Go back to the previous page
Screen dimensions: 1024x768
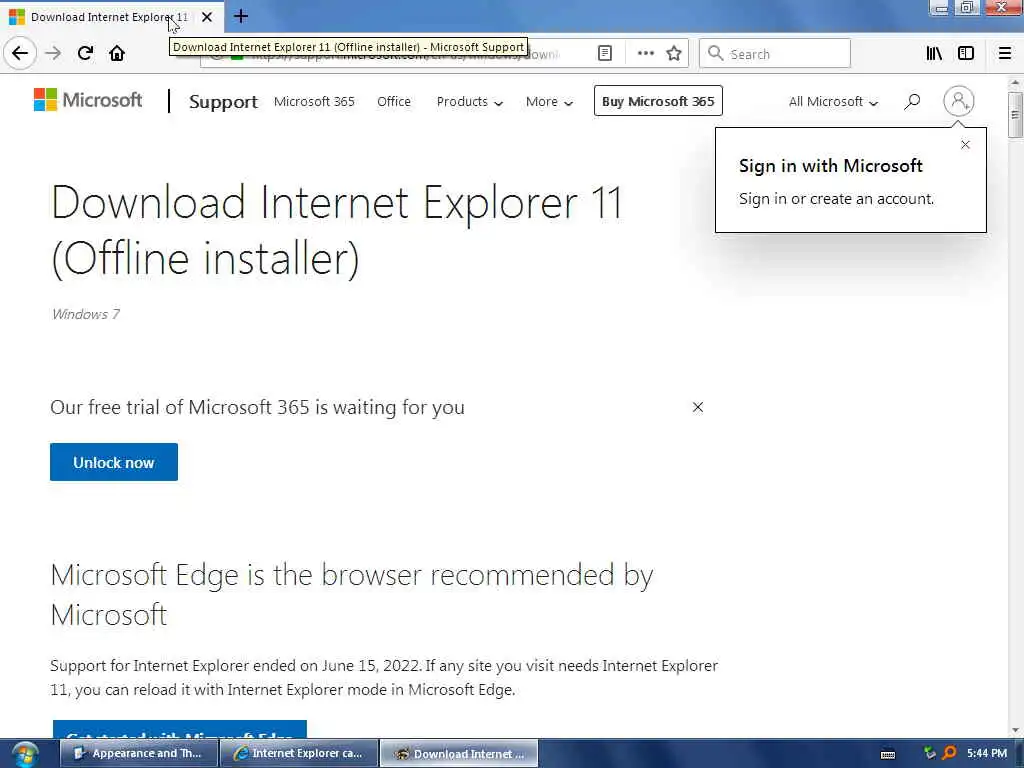tap(20, 53)
